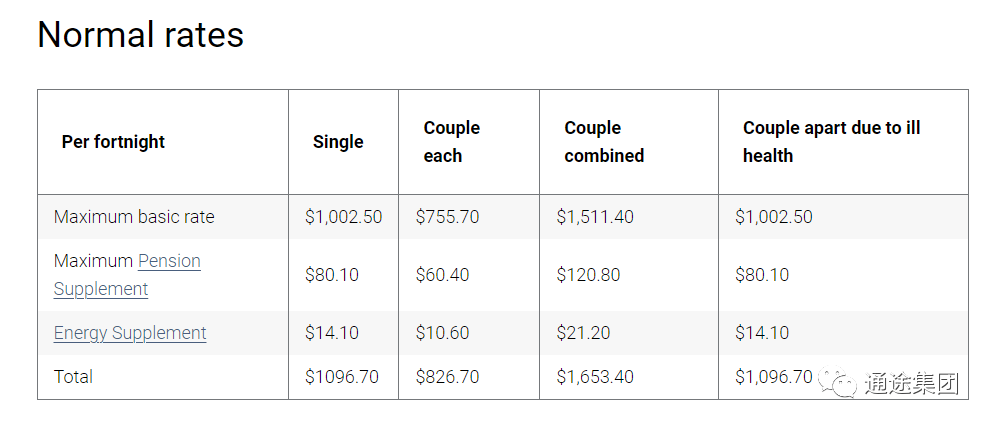The image size is (992, 427).
Task: Open the Pension Supplement link
Action: click(127, 275)
